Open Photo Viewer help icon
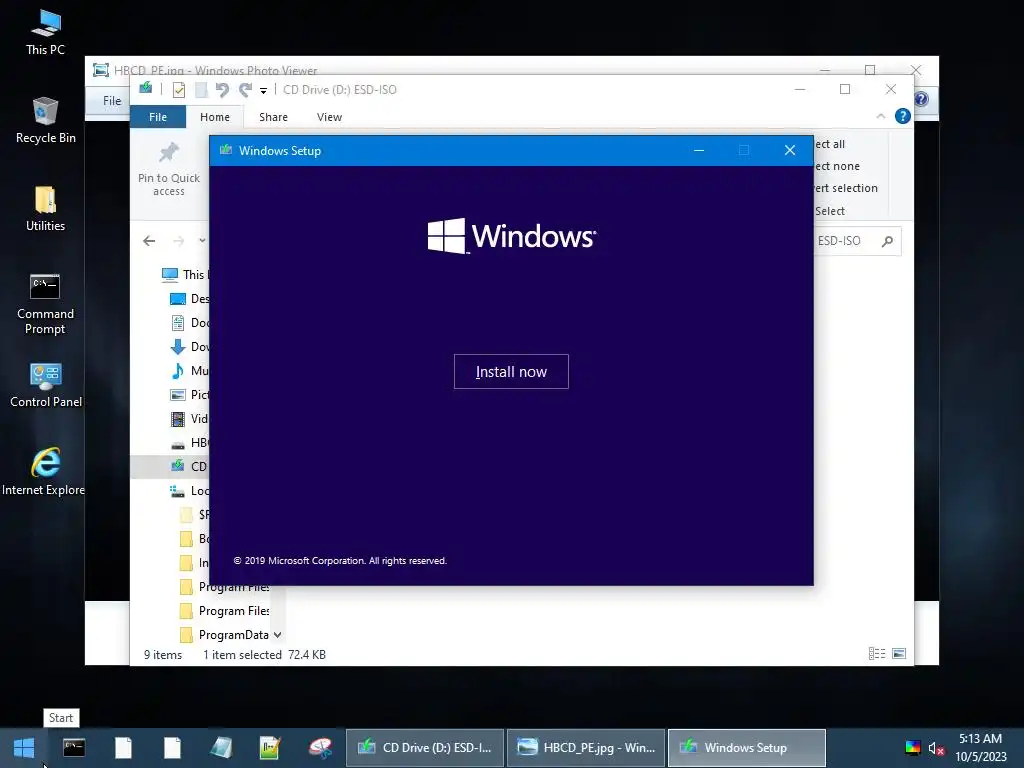This screenshot has width=1024, height=768. tap(921, 99)
